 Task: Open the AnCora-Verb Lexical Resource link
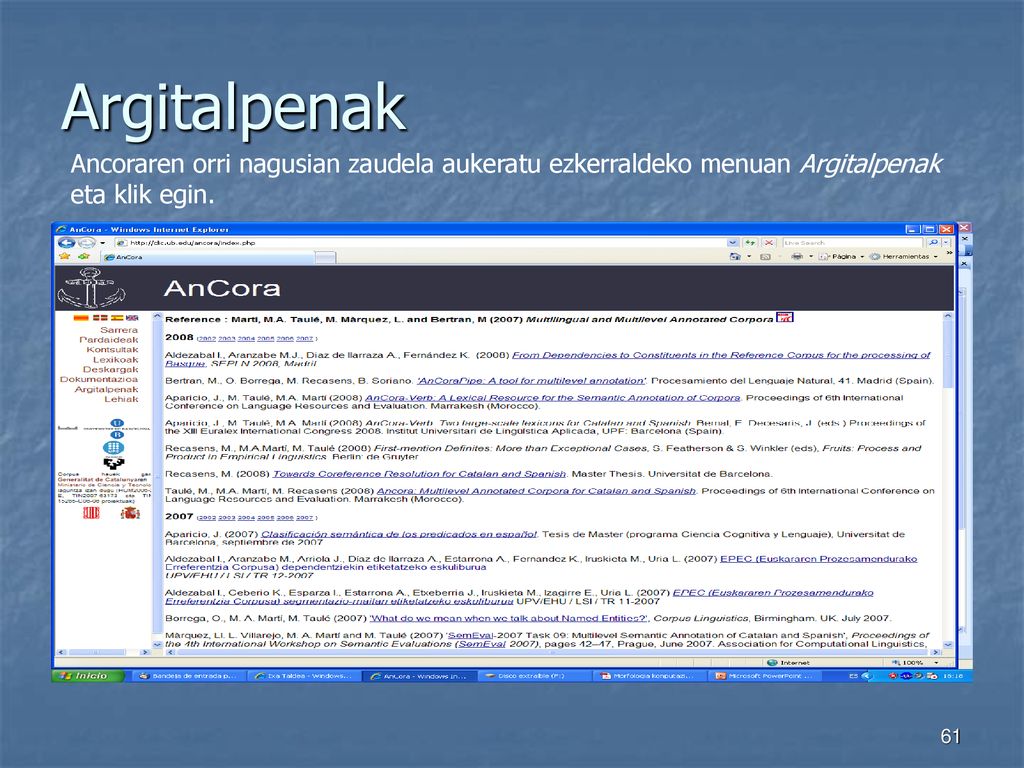coord(552,398)
